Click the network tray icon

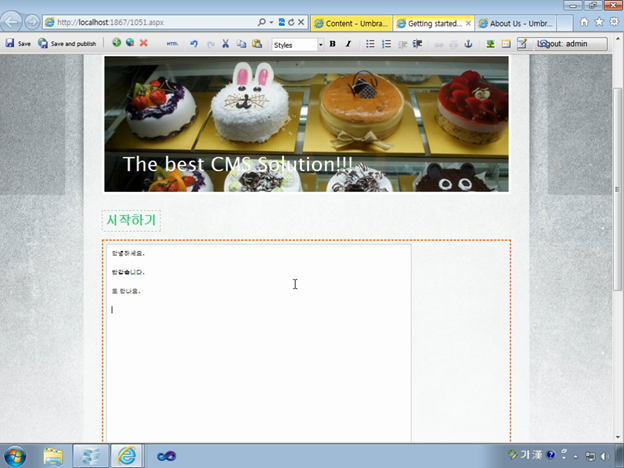tap(591, 456)
